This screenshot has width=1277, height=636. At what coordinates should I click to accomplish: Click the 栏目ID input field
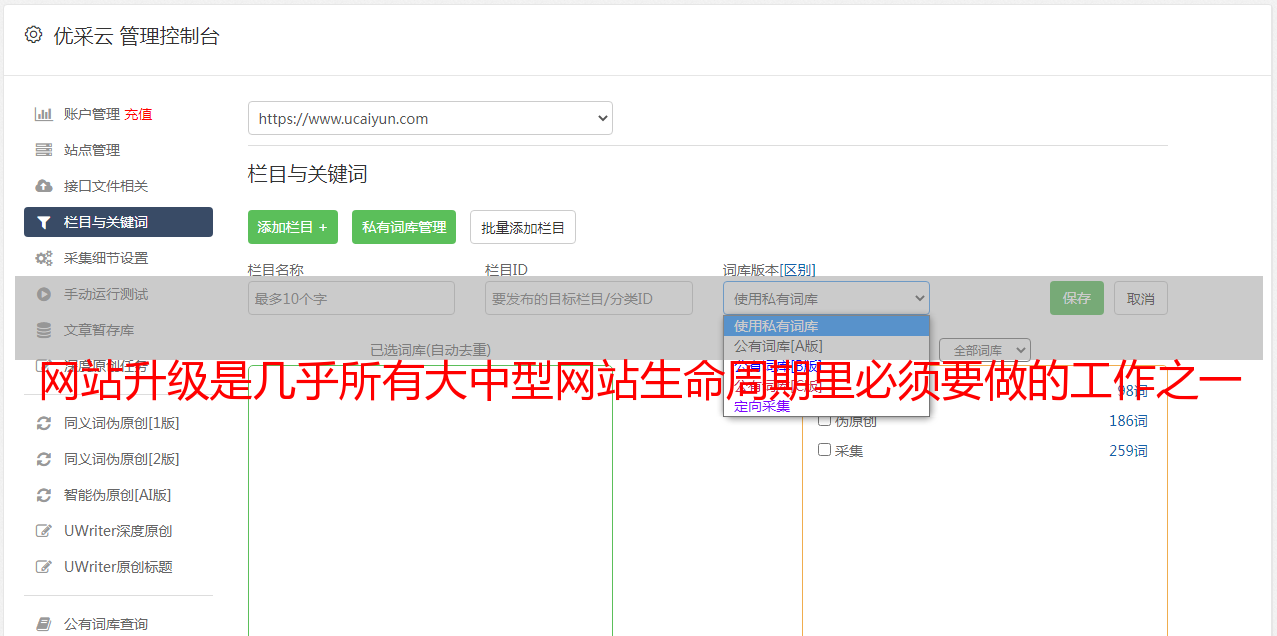click(589, 298)
